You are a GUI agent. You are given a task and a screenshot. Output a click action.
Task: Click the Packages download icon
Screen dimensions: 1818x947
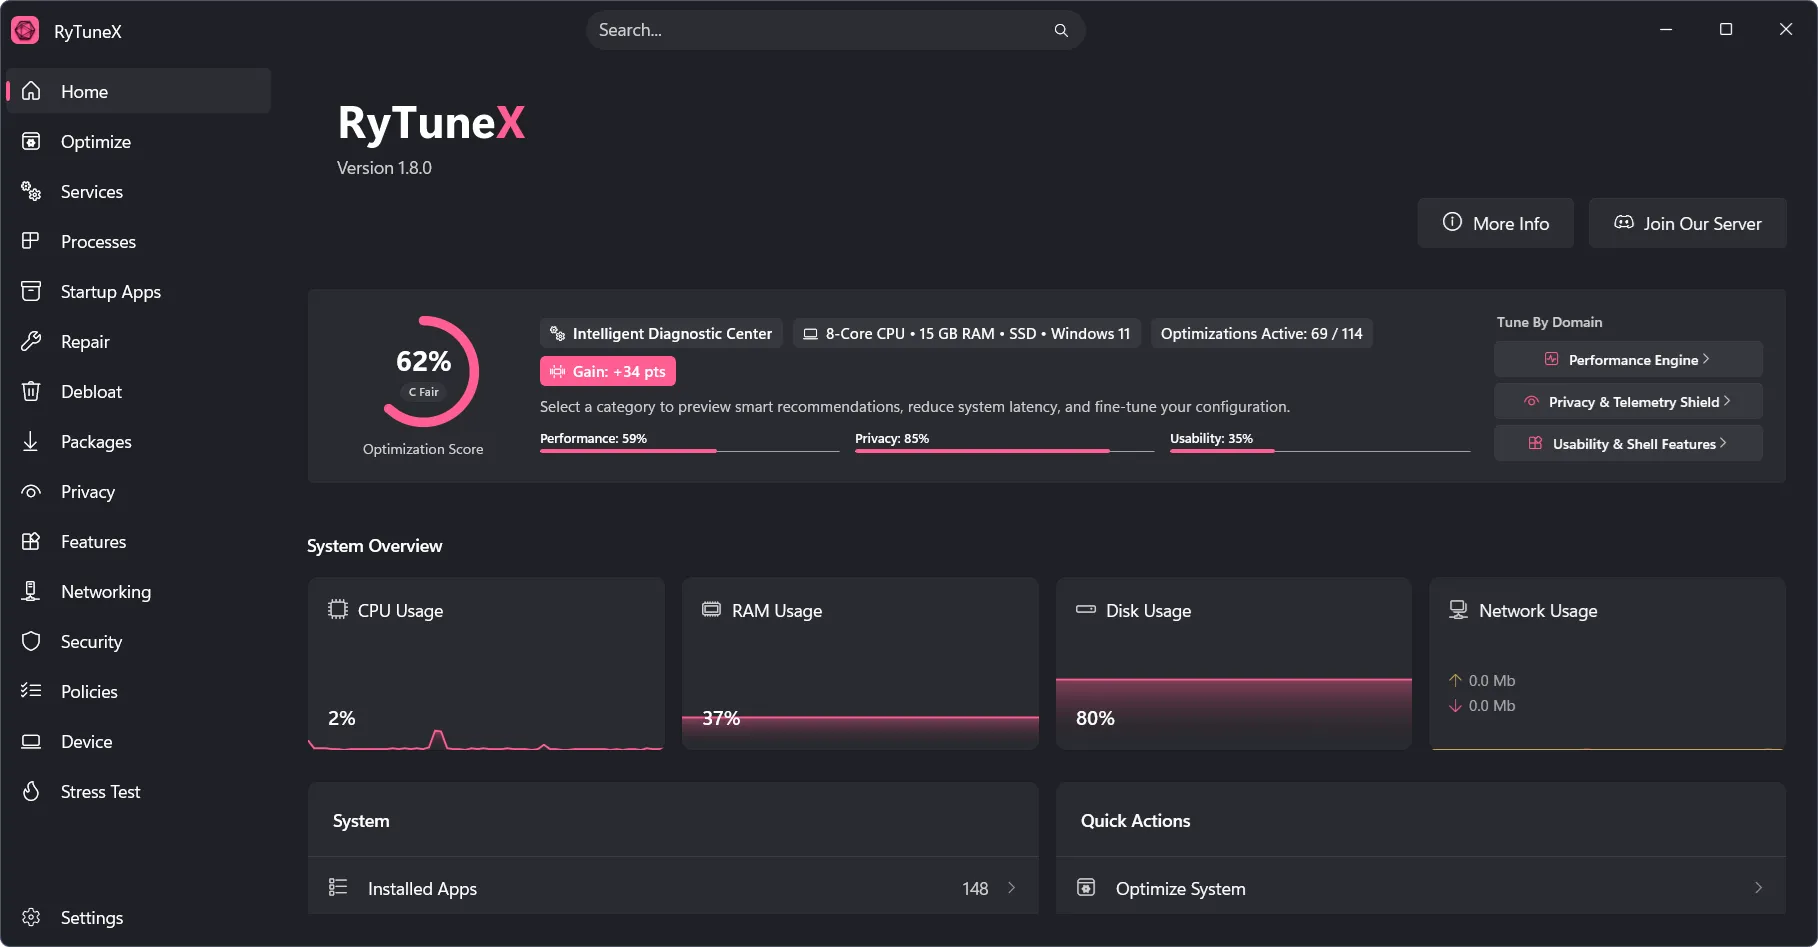31,441
